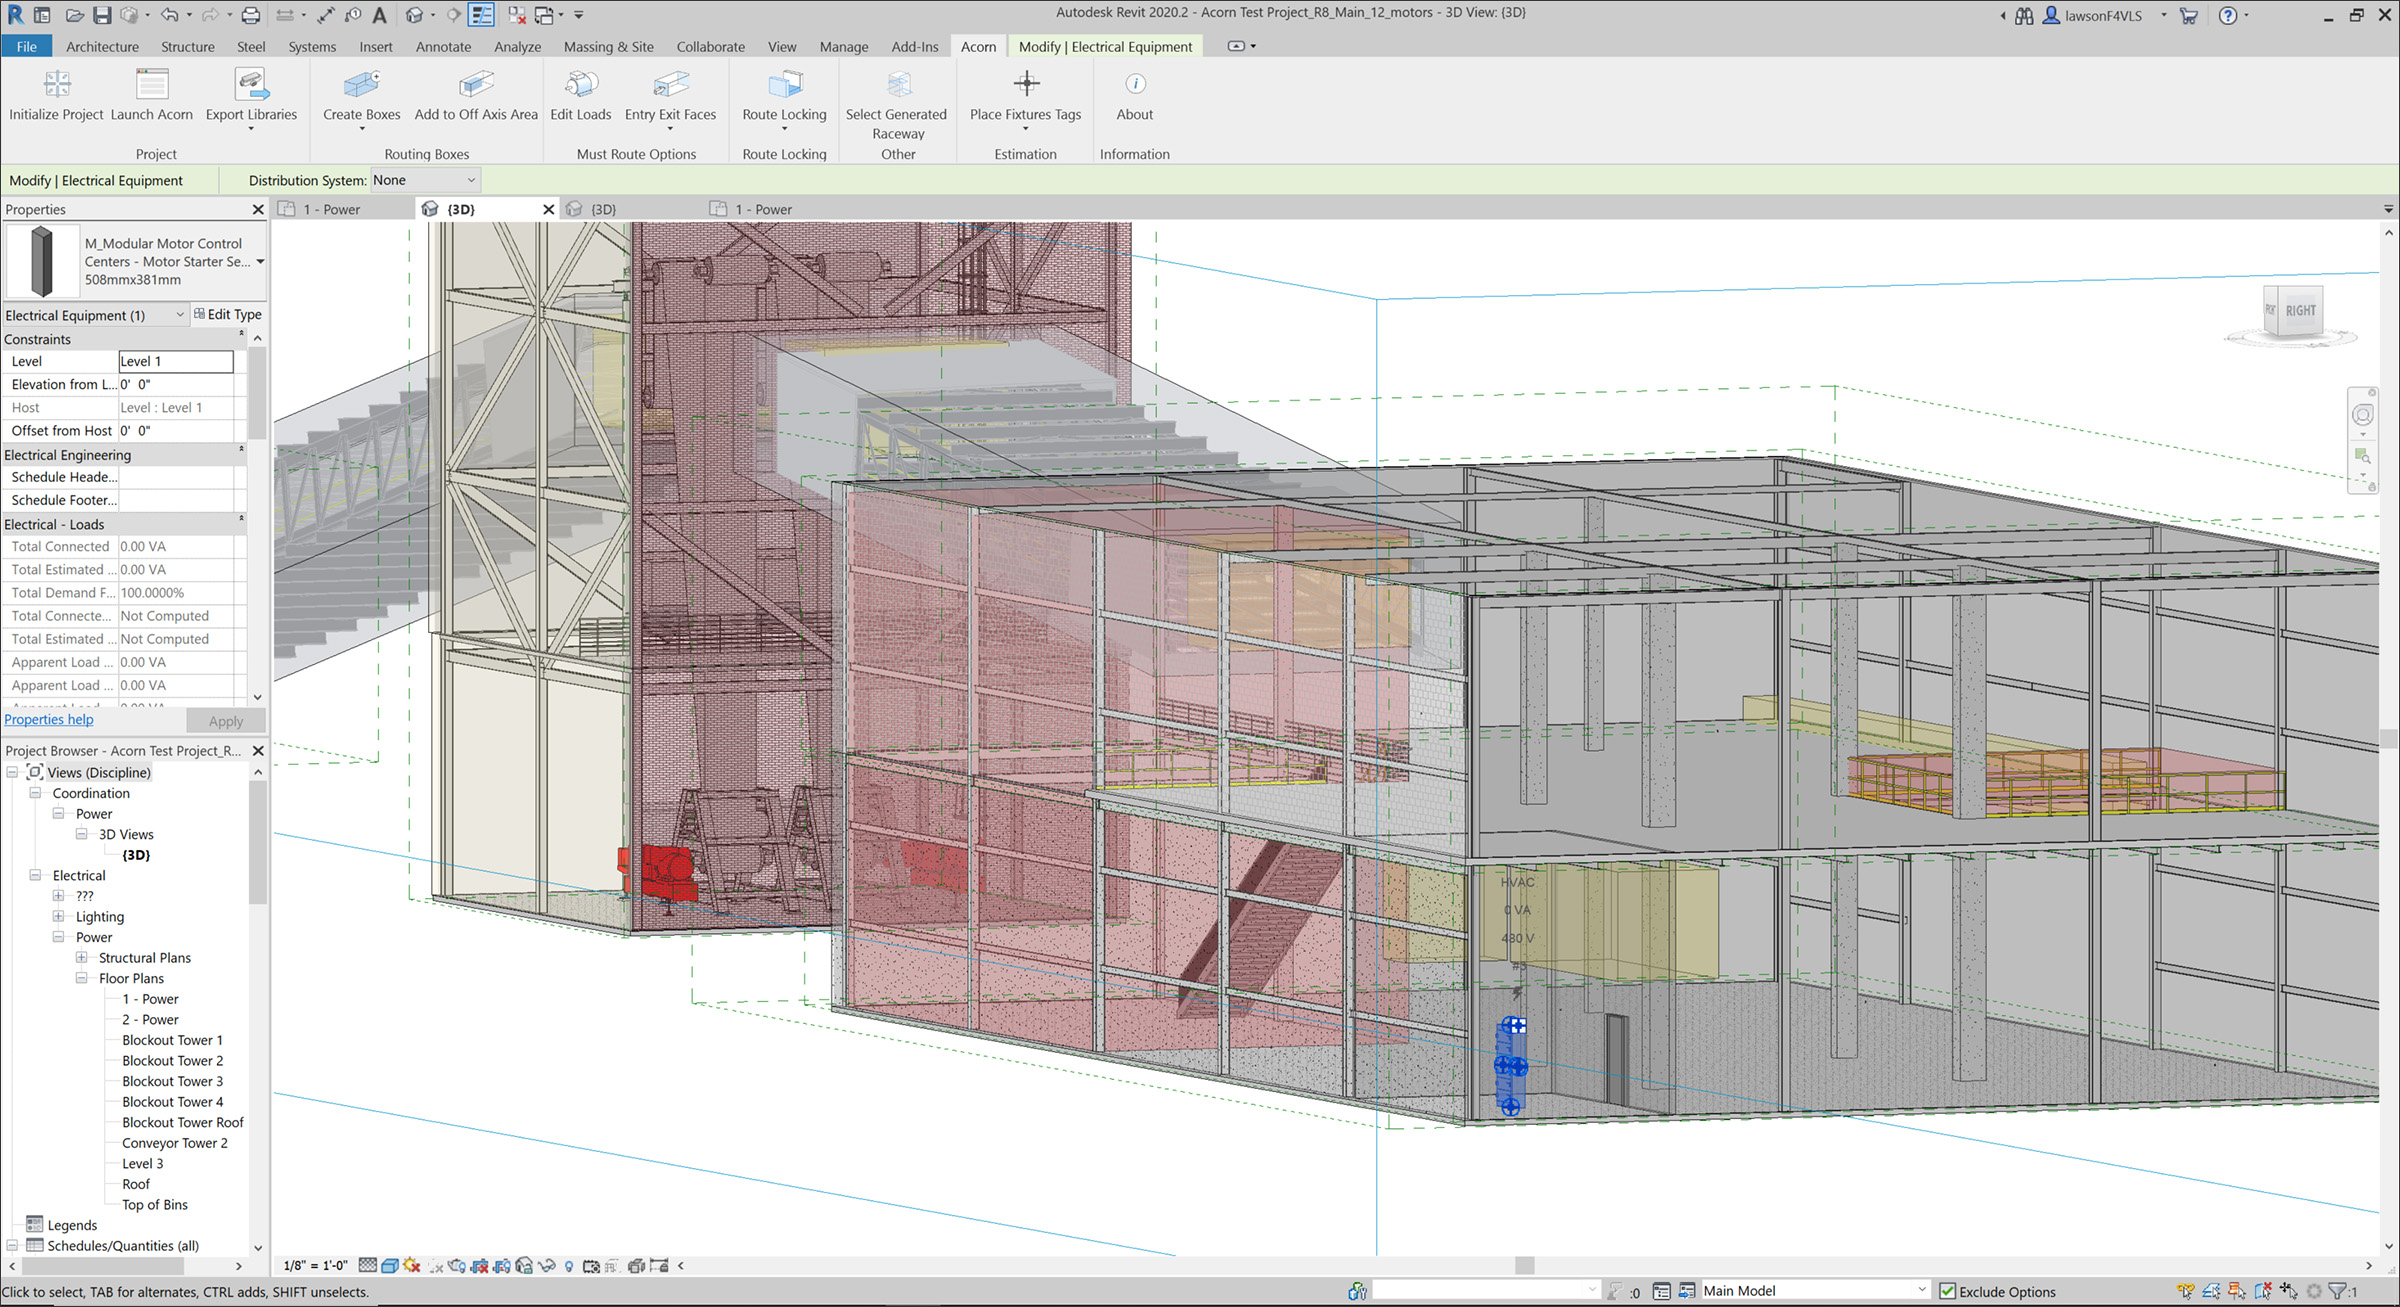Click Export Libraries tool
The height and width of the screenshot is (1307, 2400).
coord(251,96)
